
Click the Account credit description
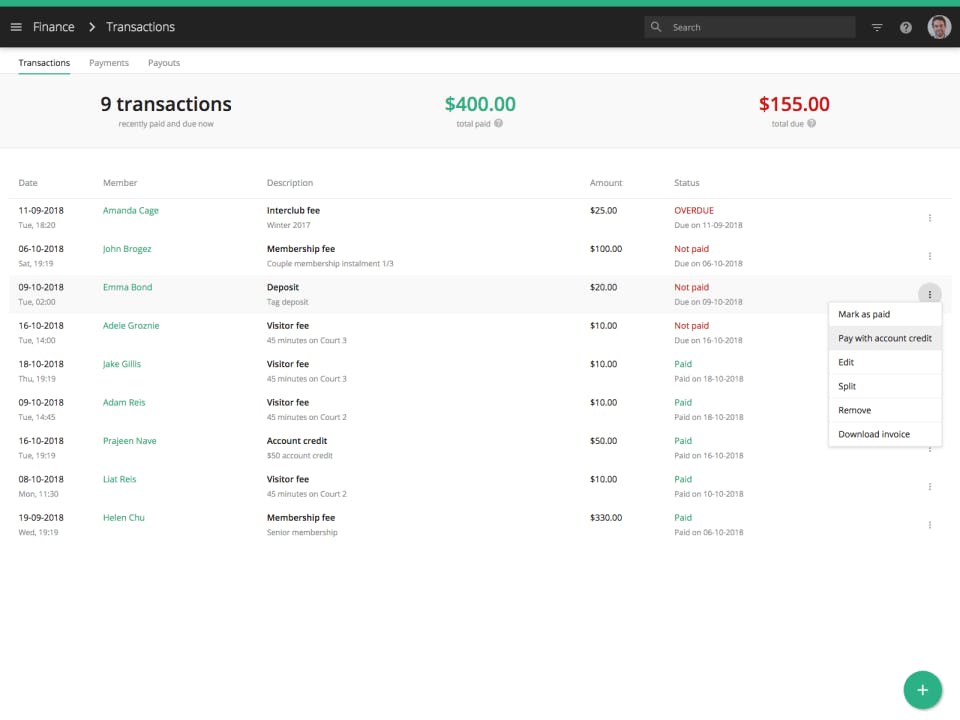pyautogui.click(x=297, y=441)
